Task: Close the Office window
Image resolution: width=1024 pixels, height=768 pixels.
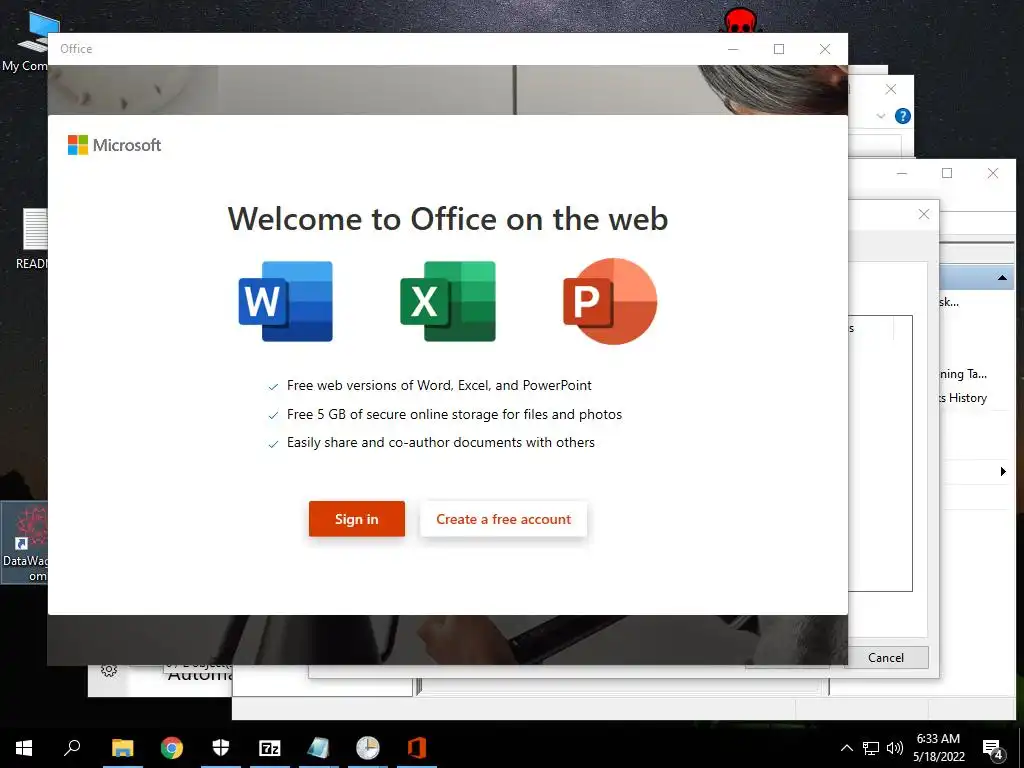Action: (x=825, y=49)
